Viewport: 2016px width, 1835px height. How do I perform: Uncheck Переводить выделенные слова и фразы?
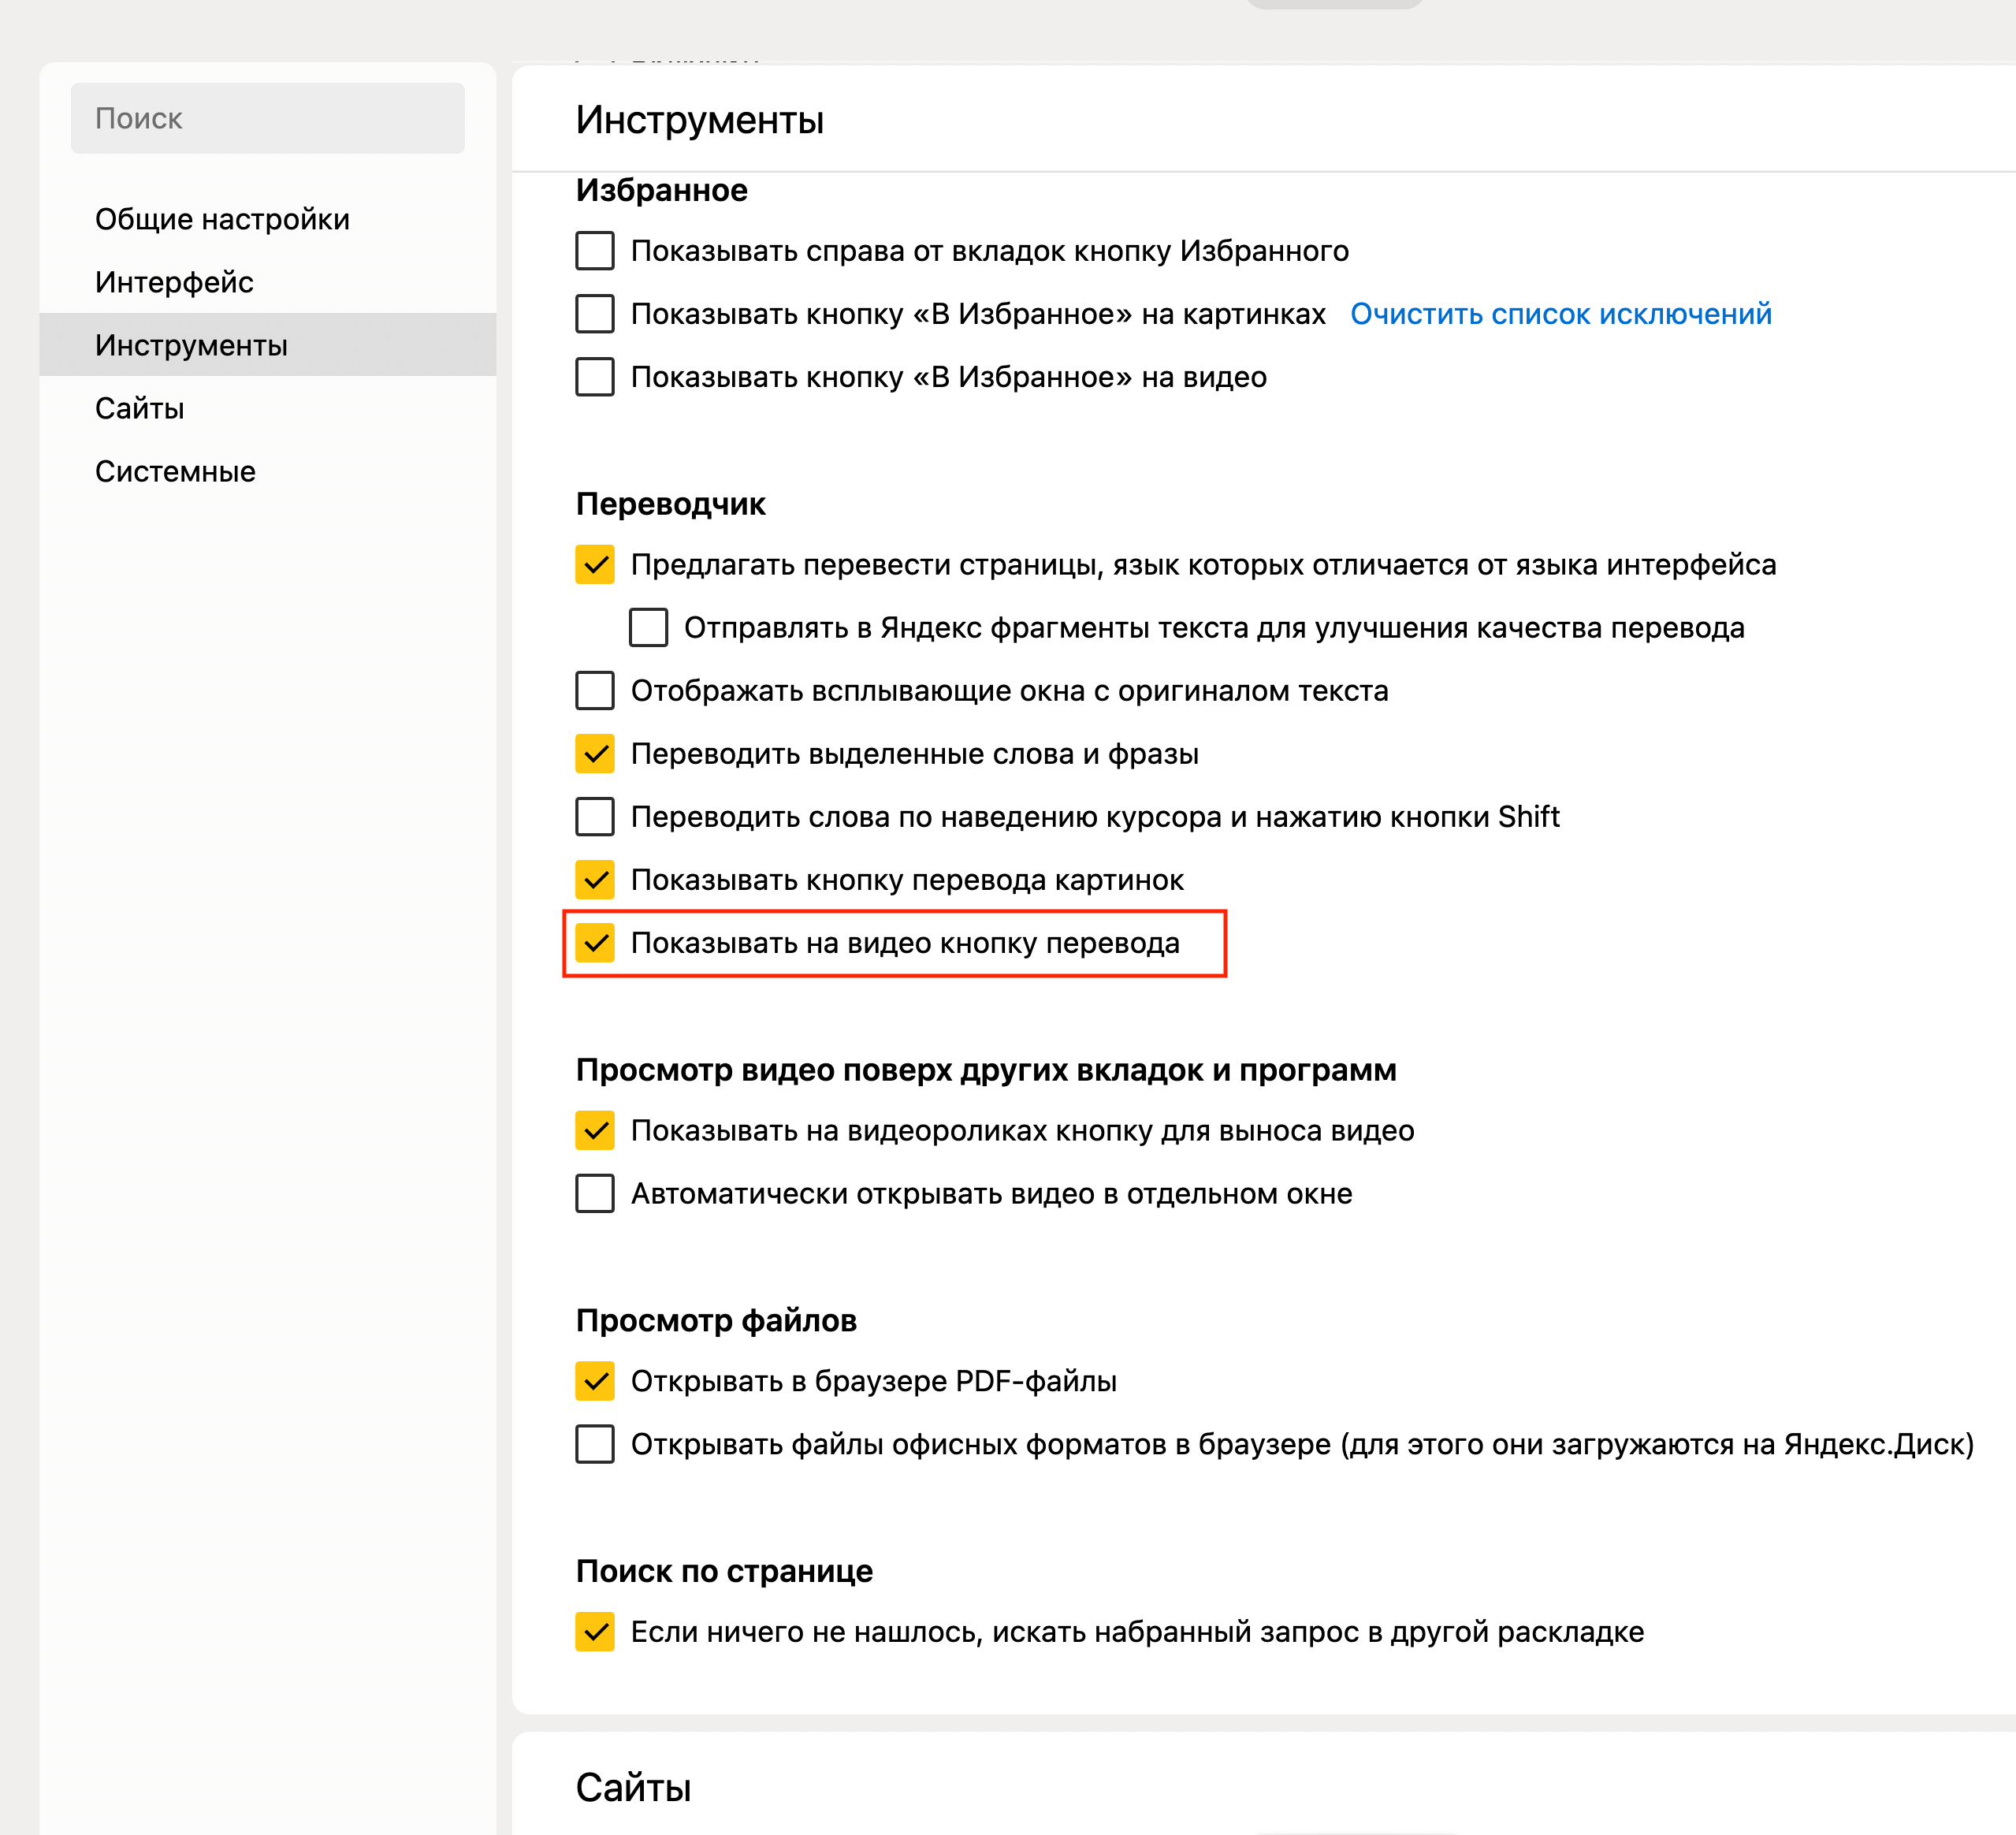[595, 754]
